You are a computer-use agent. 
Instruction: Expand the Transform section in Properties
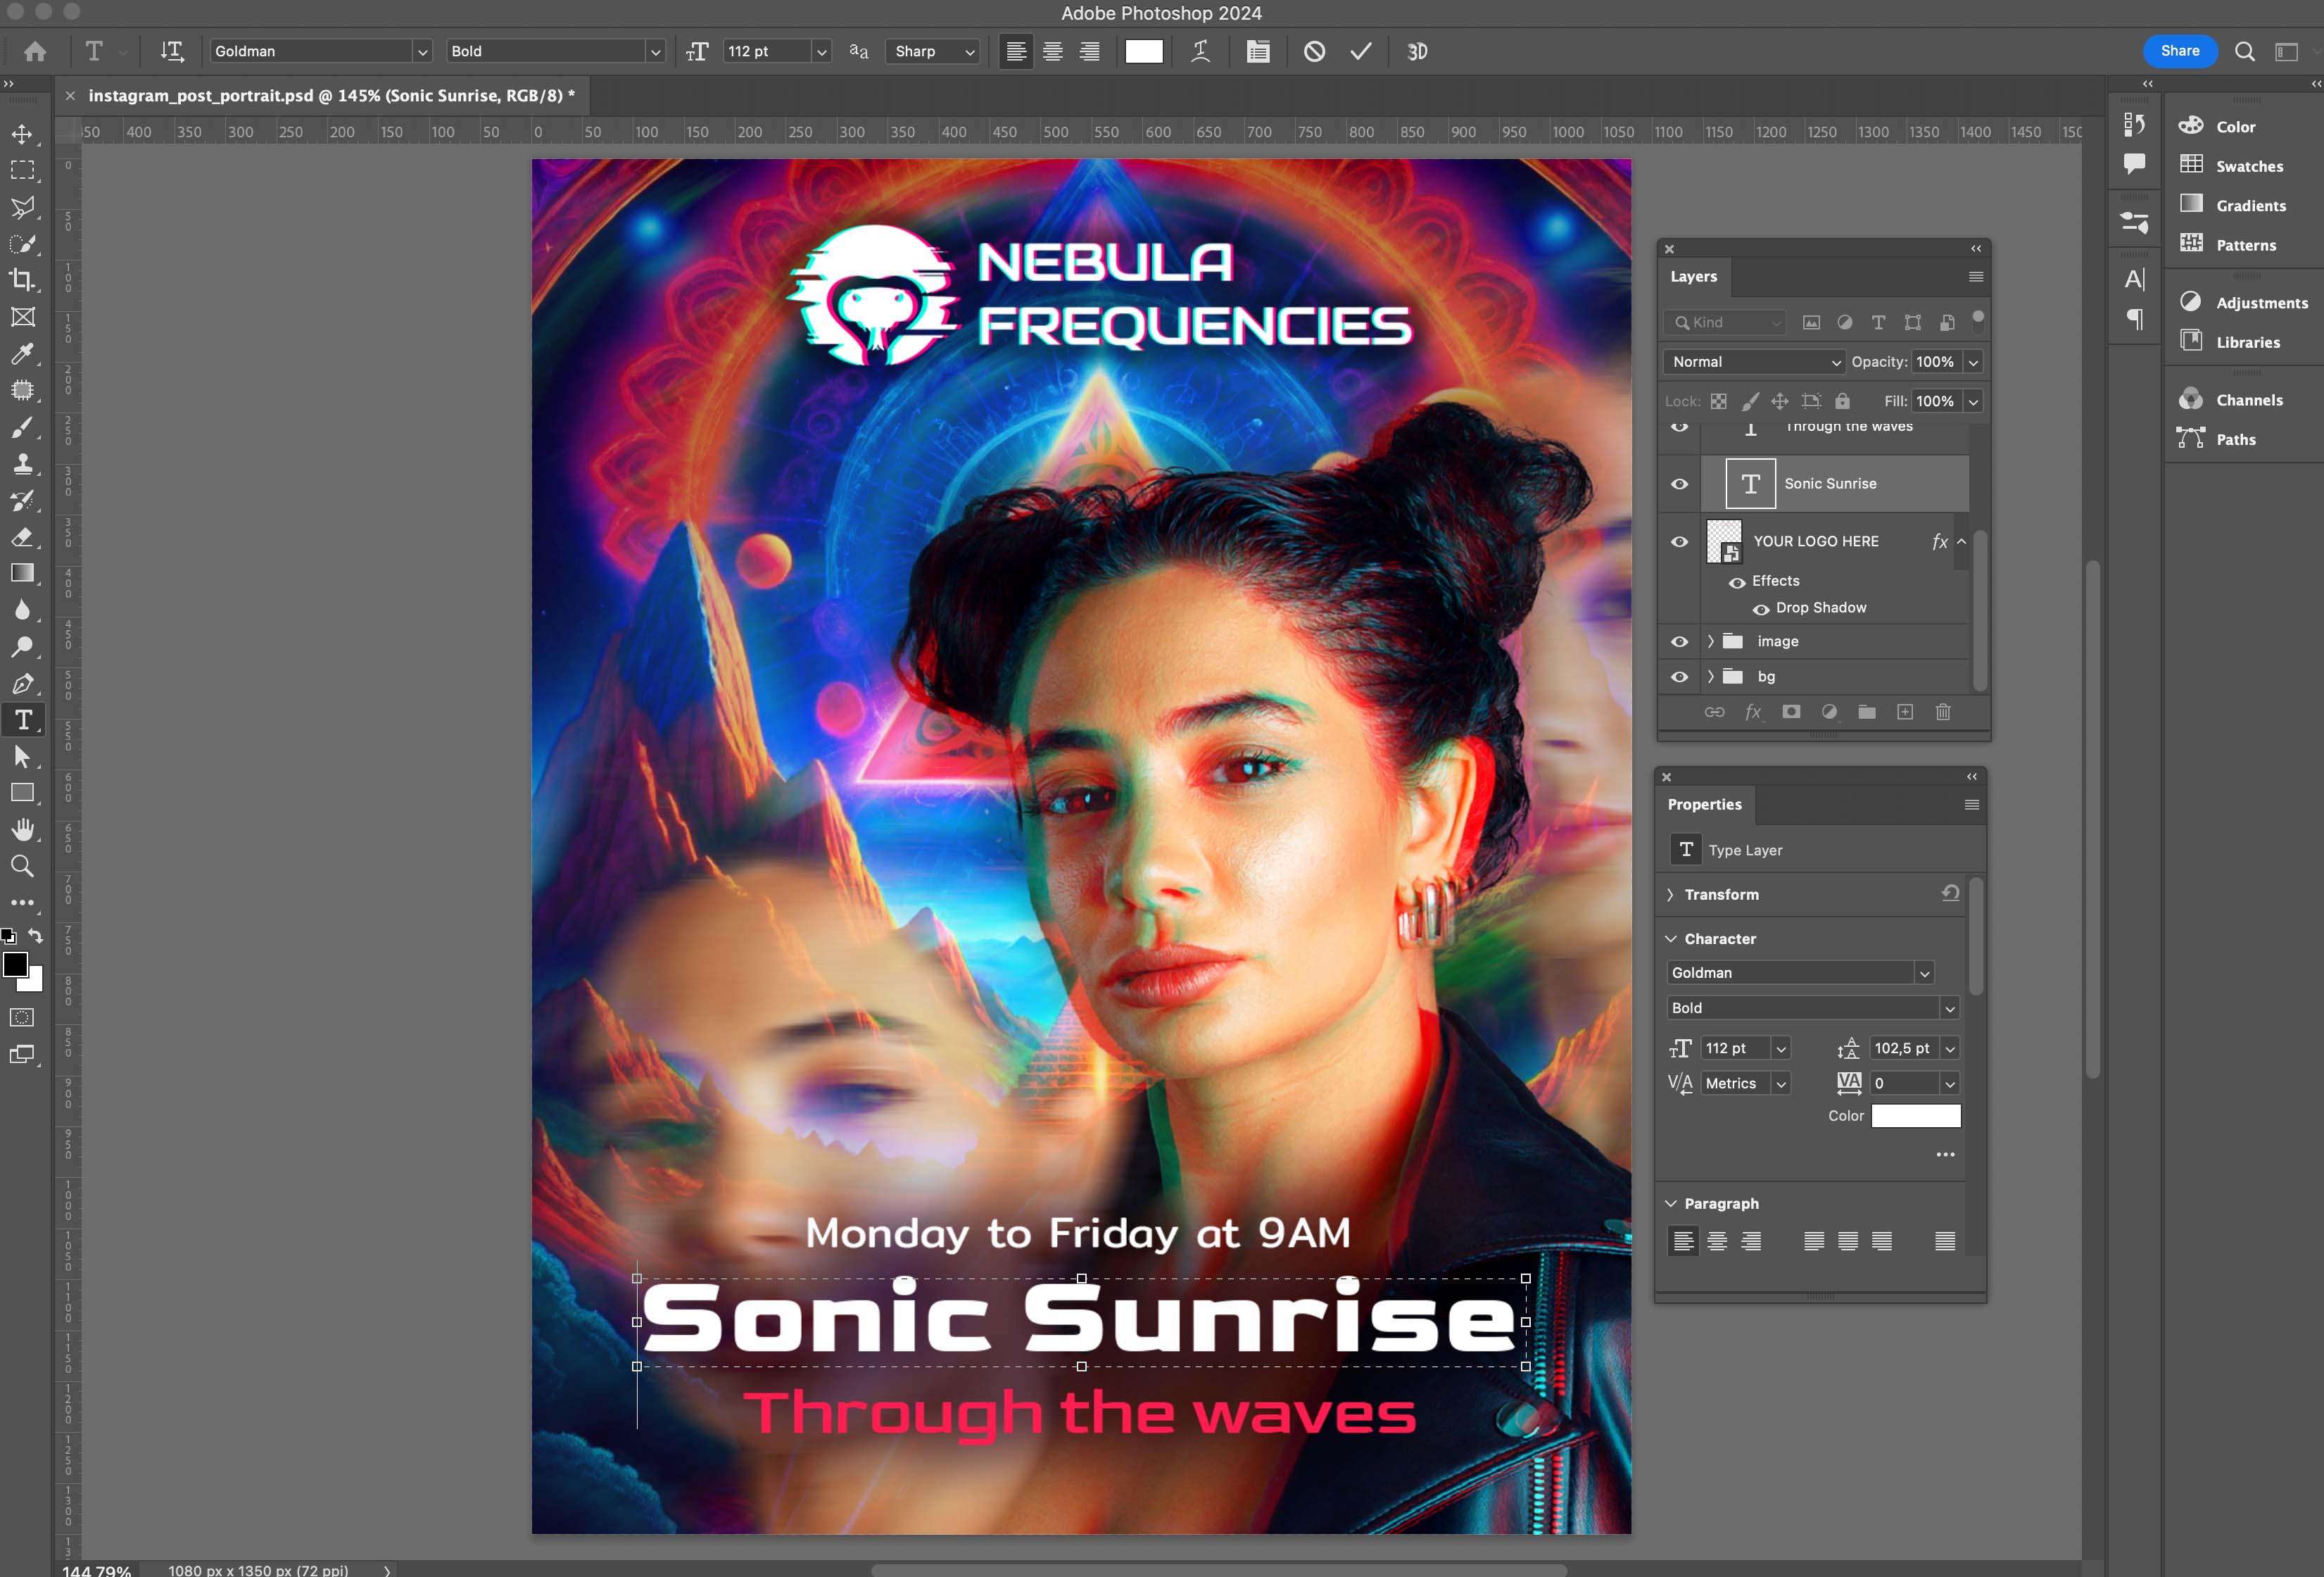coord(1670,895)
